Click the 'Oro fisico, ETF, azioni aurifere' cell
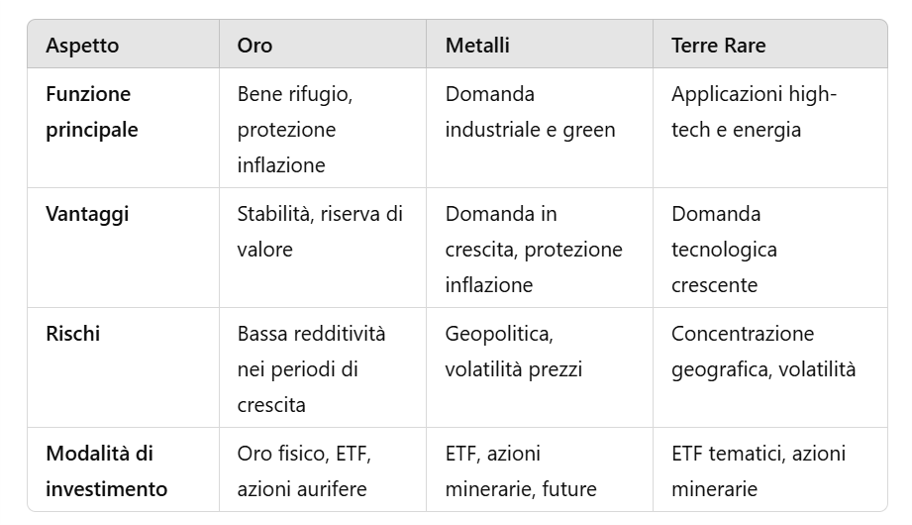 pos(304,471)
